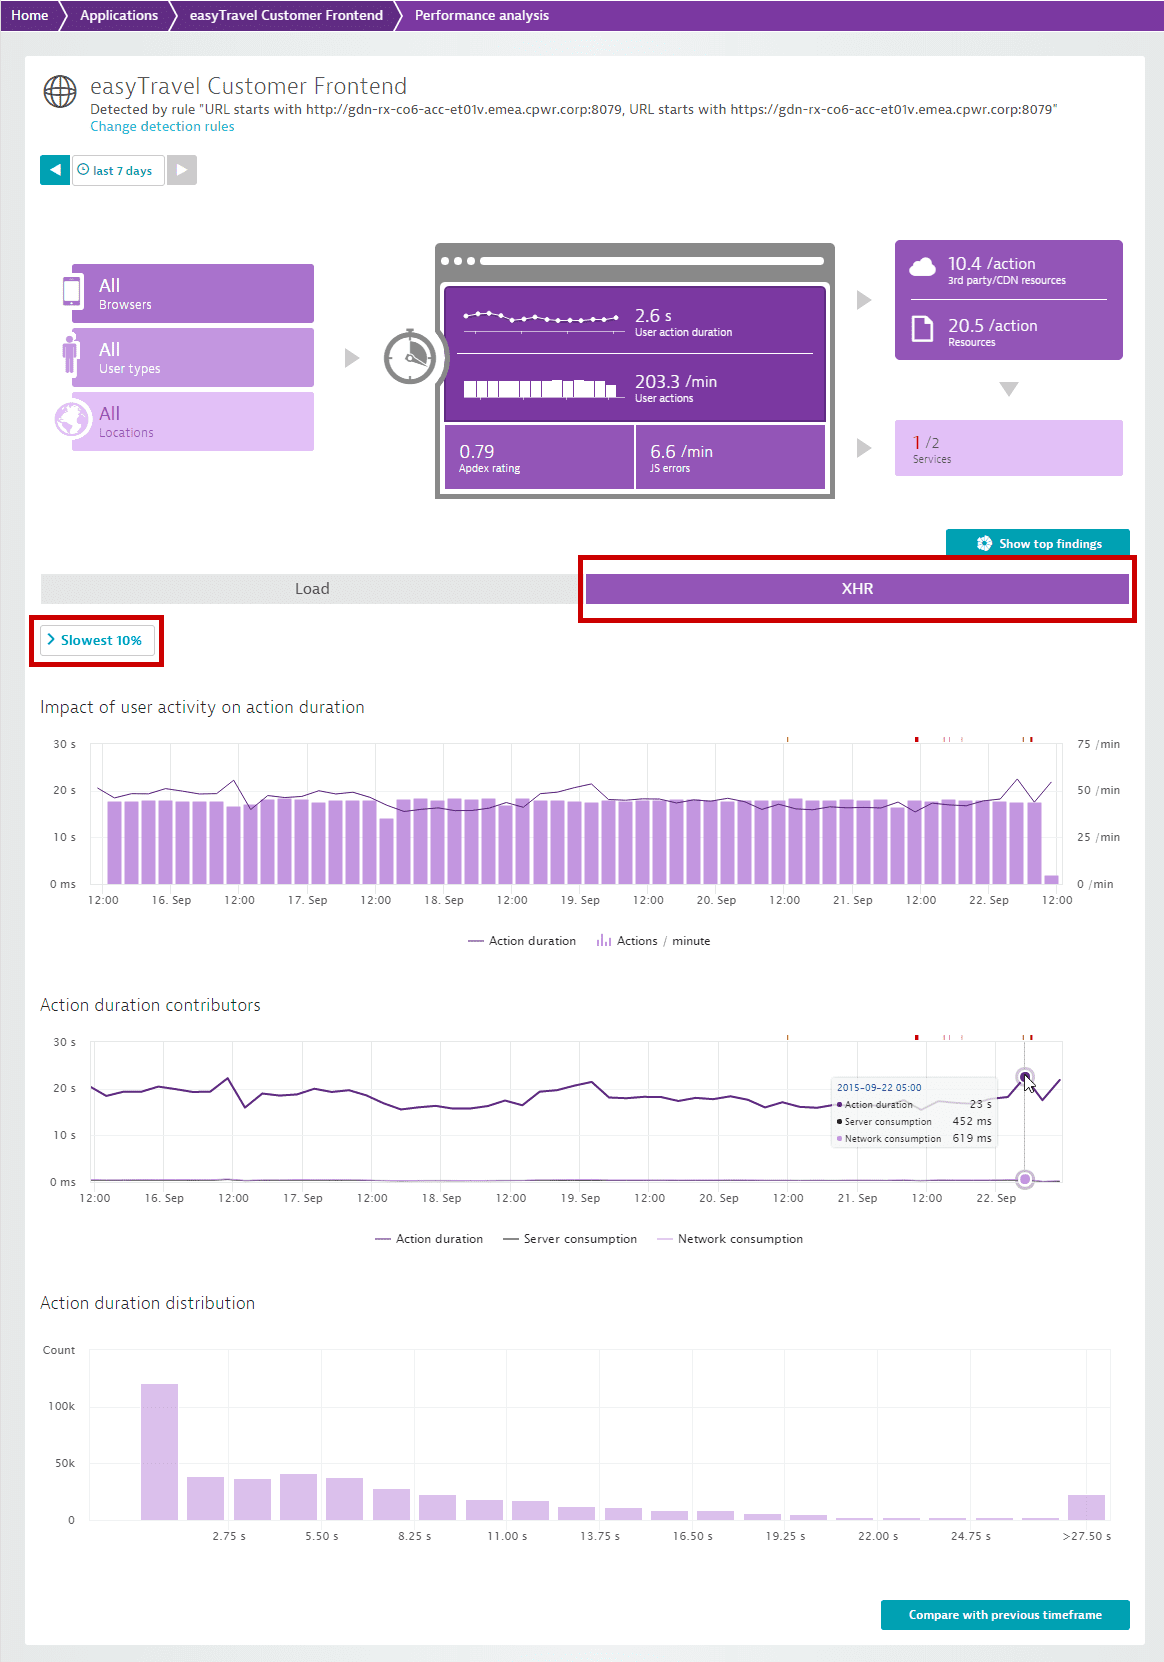Click the Action duration distribution heading

coord(147,1303)
